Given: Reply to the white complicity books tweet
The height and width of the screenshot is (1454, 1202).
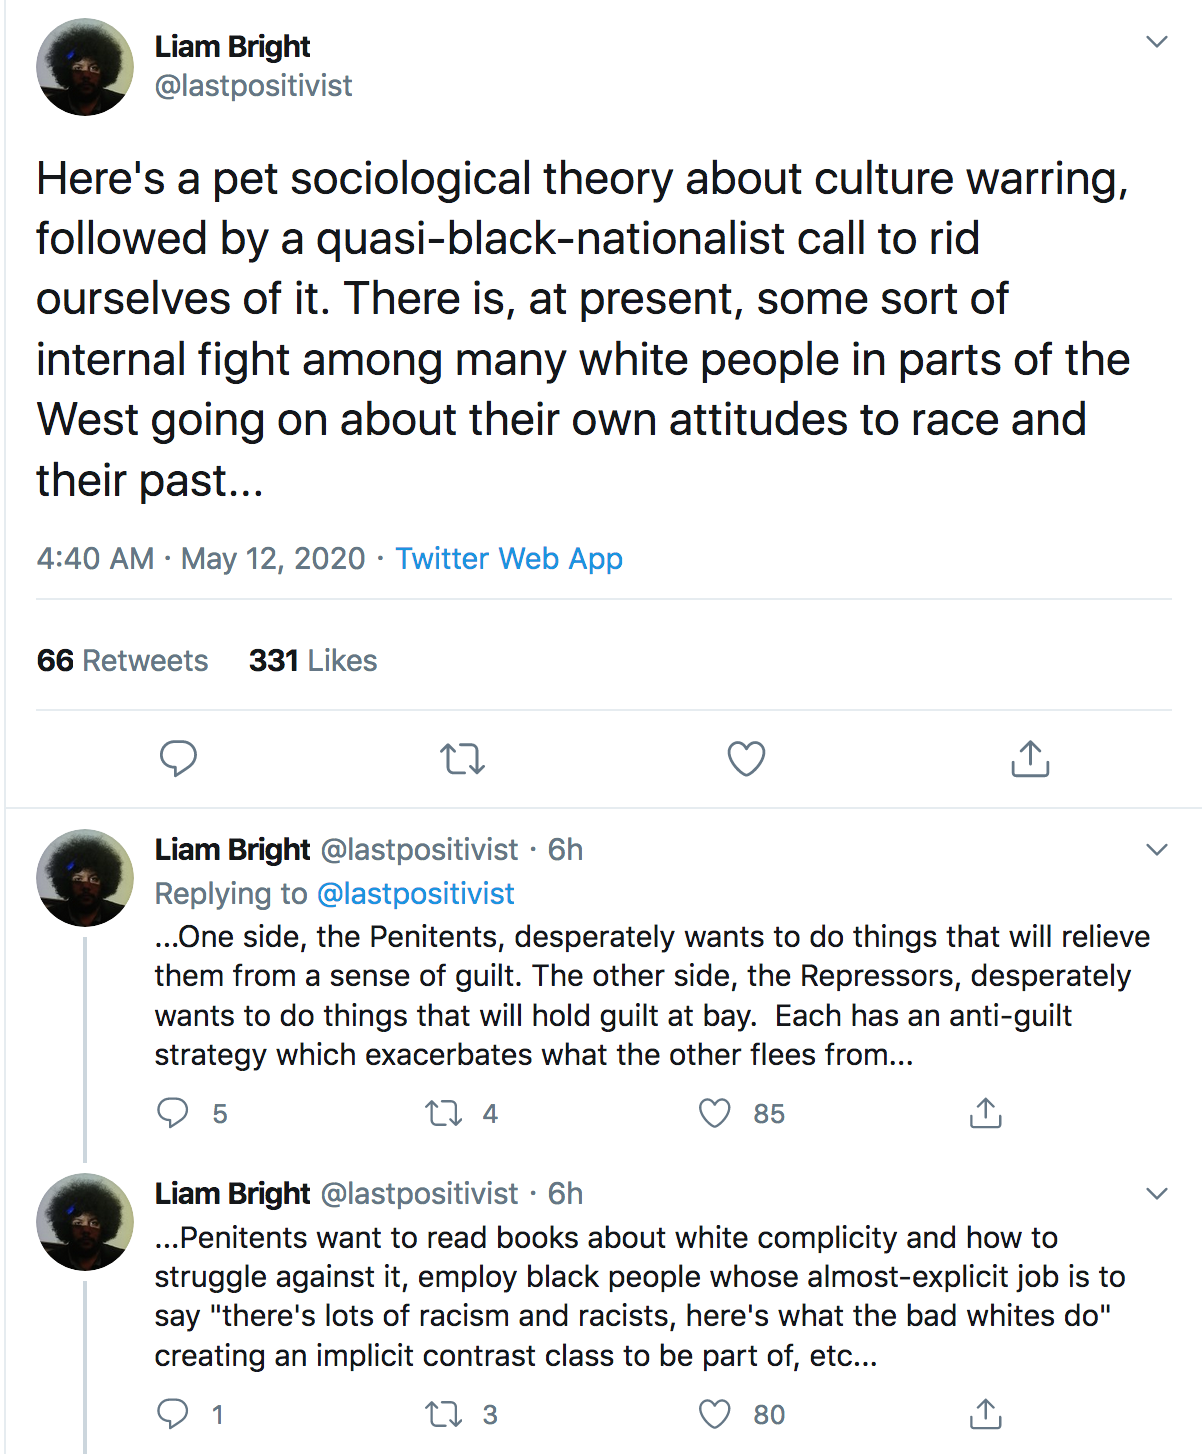Looking at the screenshot, I should (173, 1414).
